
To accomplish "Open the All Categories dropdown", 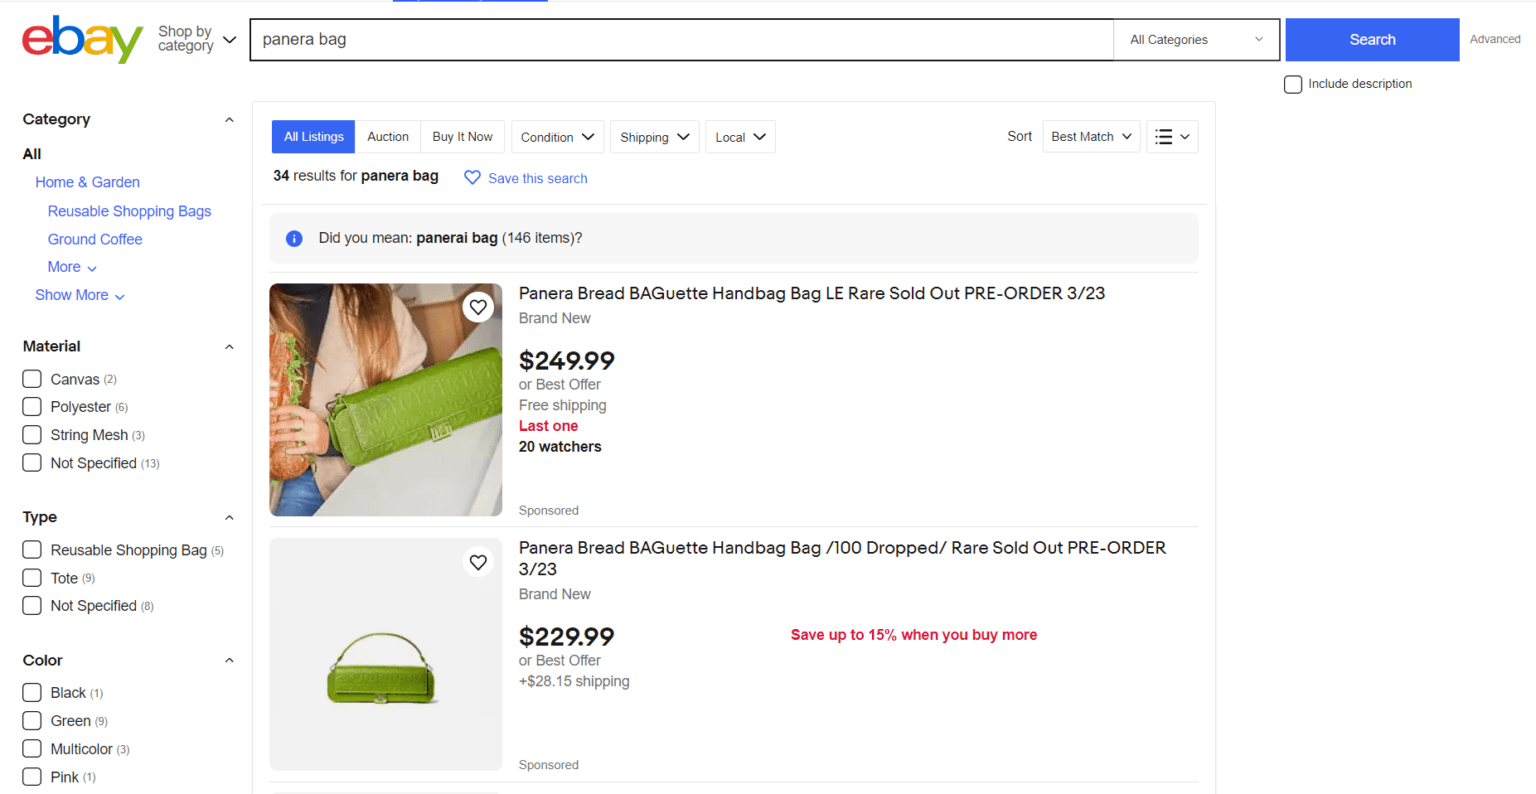I will [1196, 39].
